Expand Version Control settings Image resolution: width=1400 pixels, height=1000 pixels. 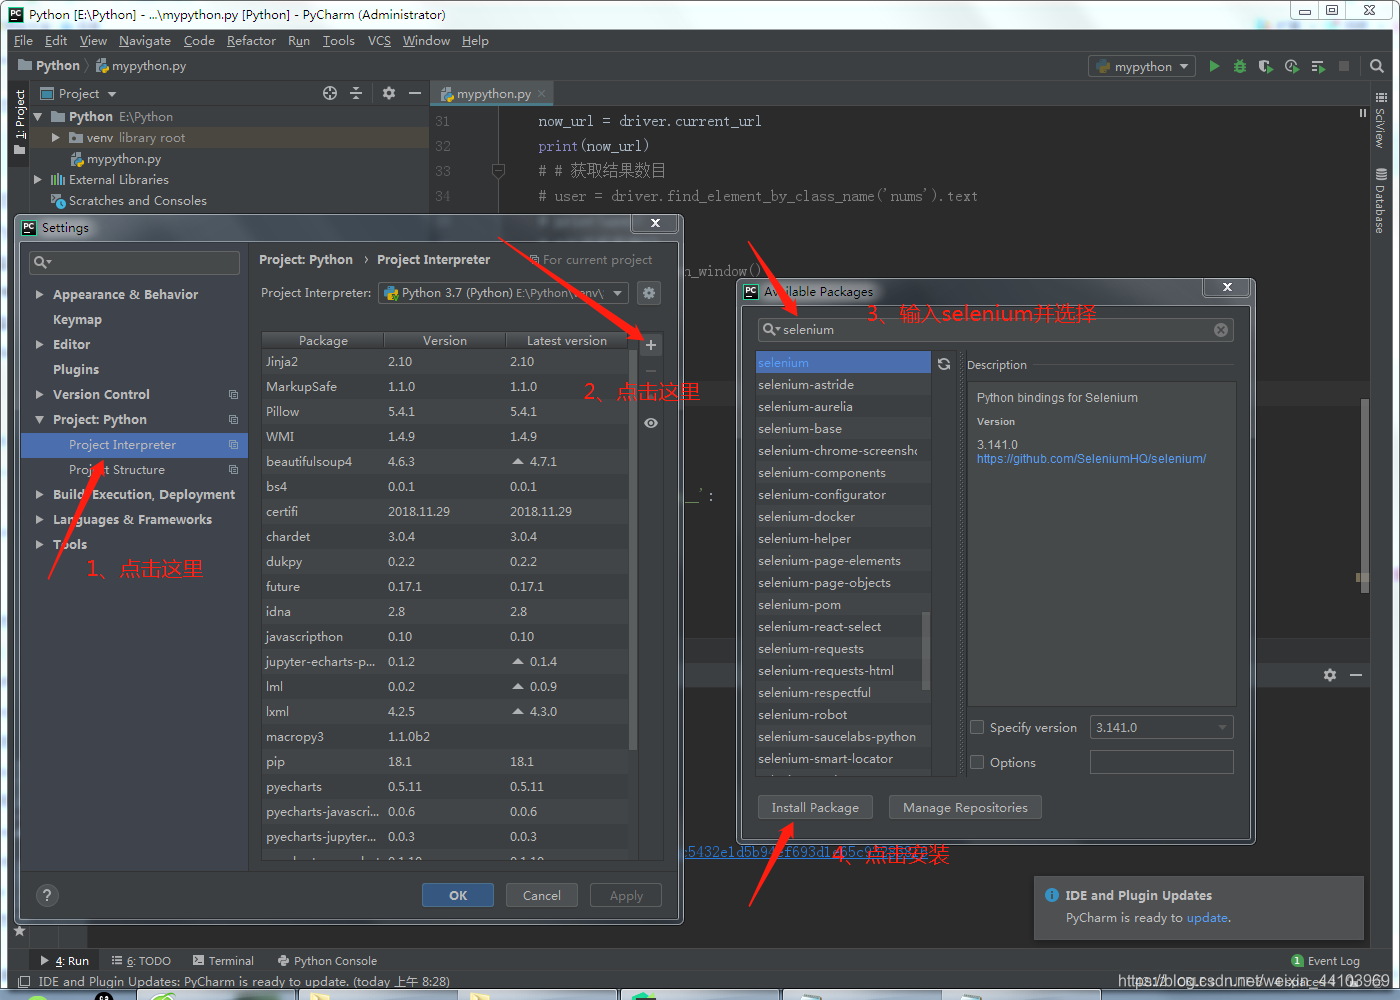coord(40,395)
